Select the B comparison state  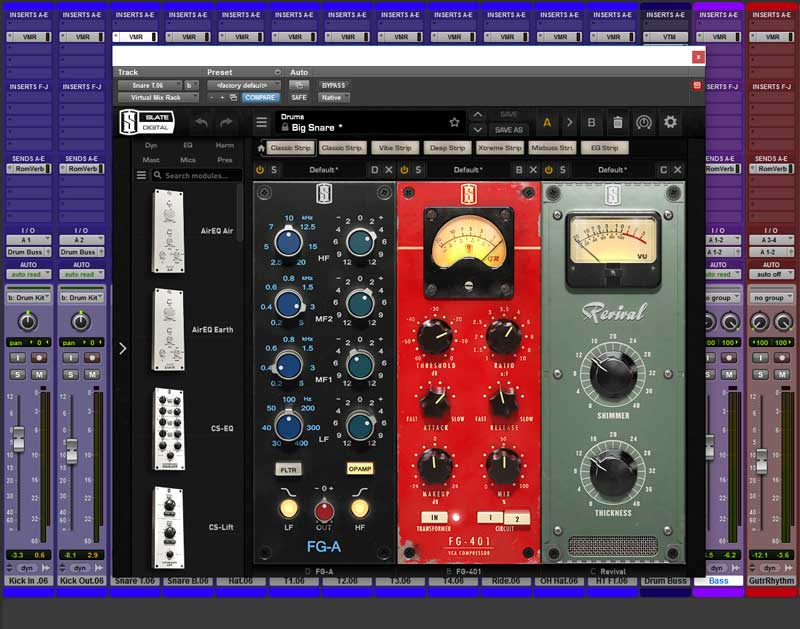point(591,122)
